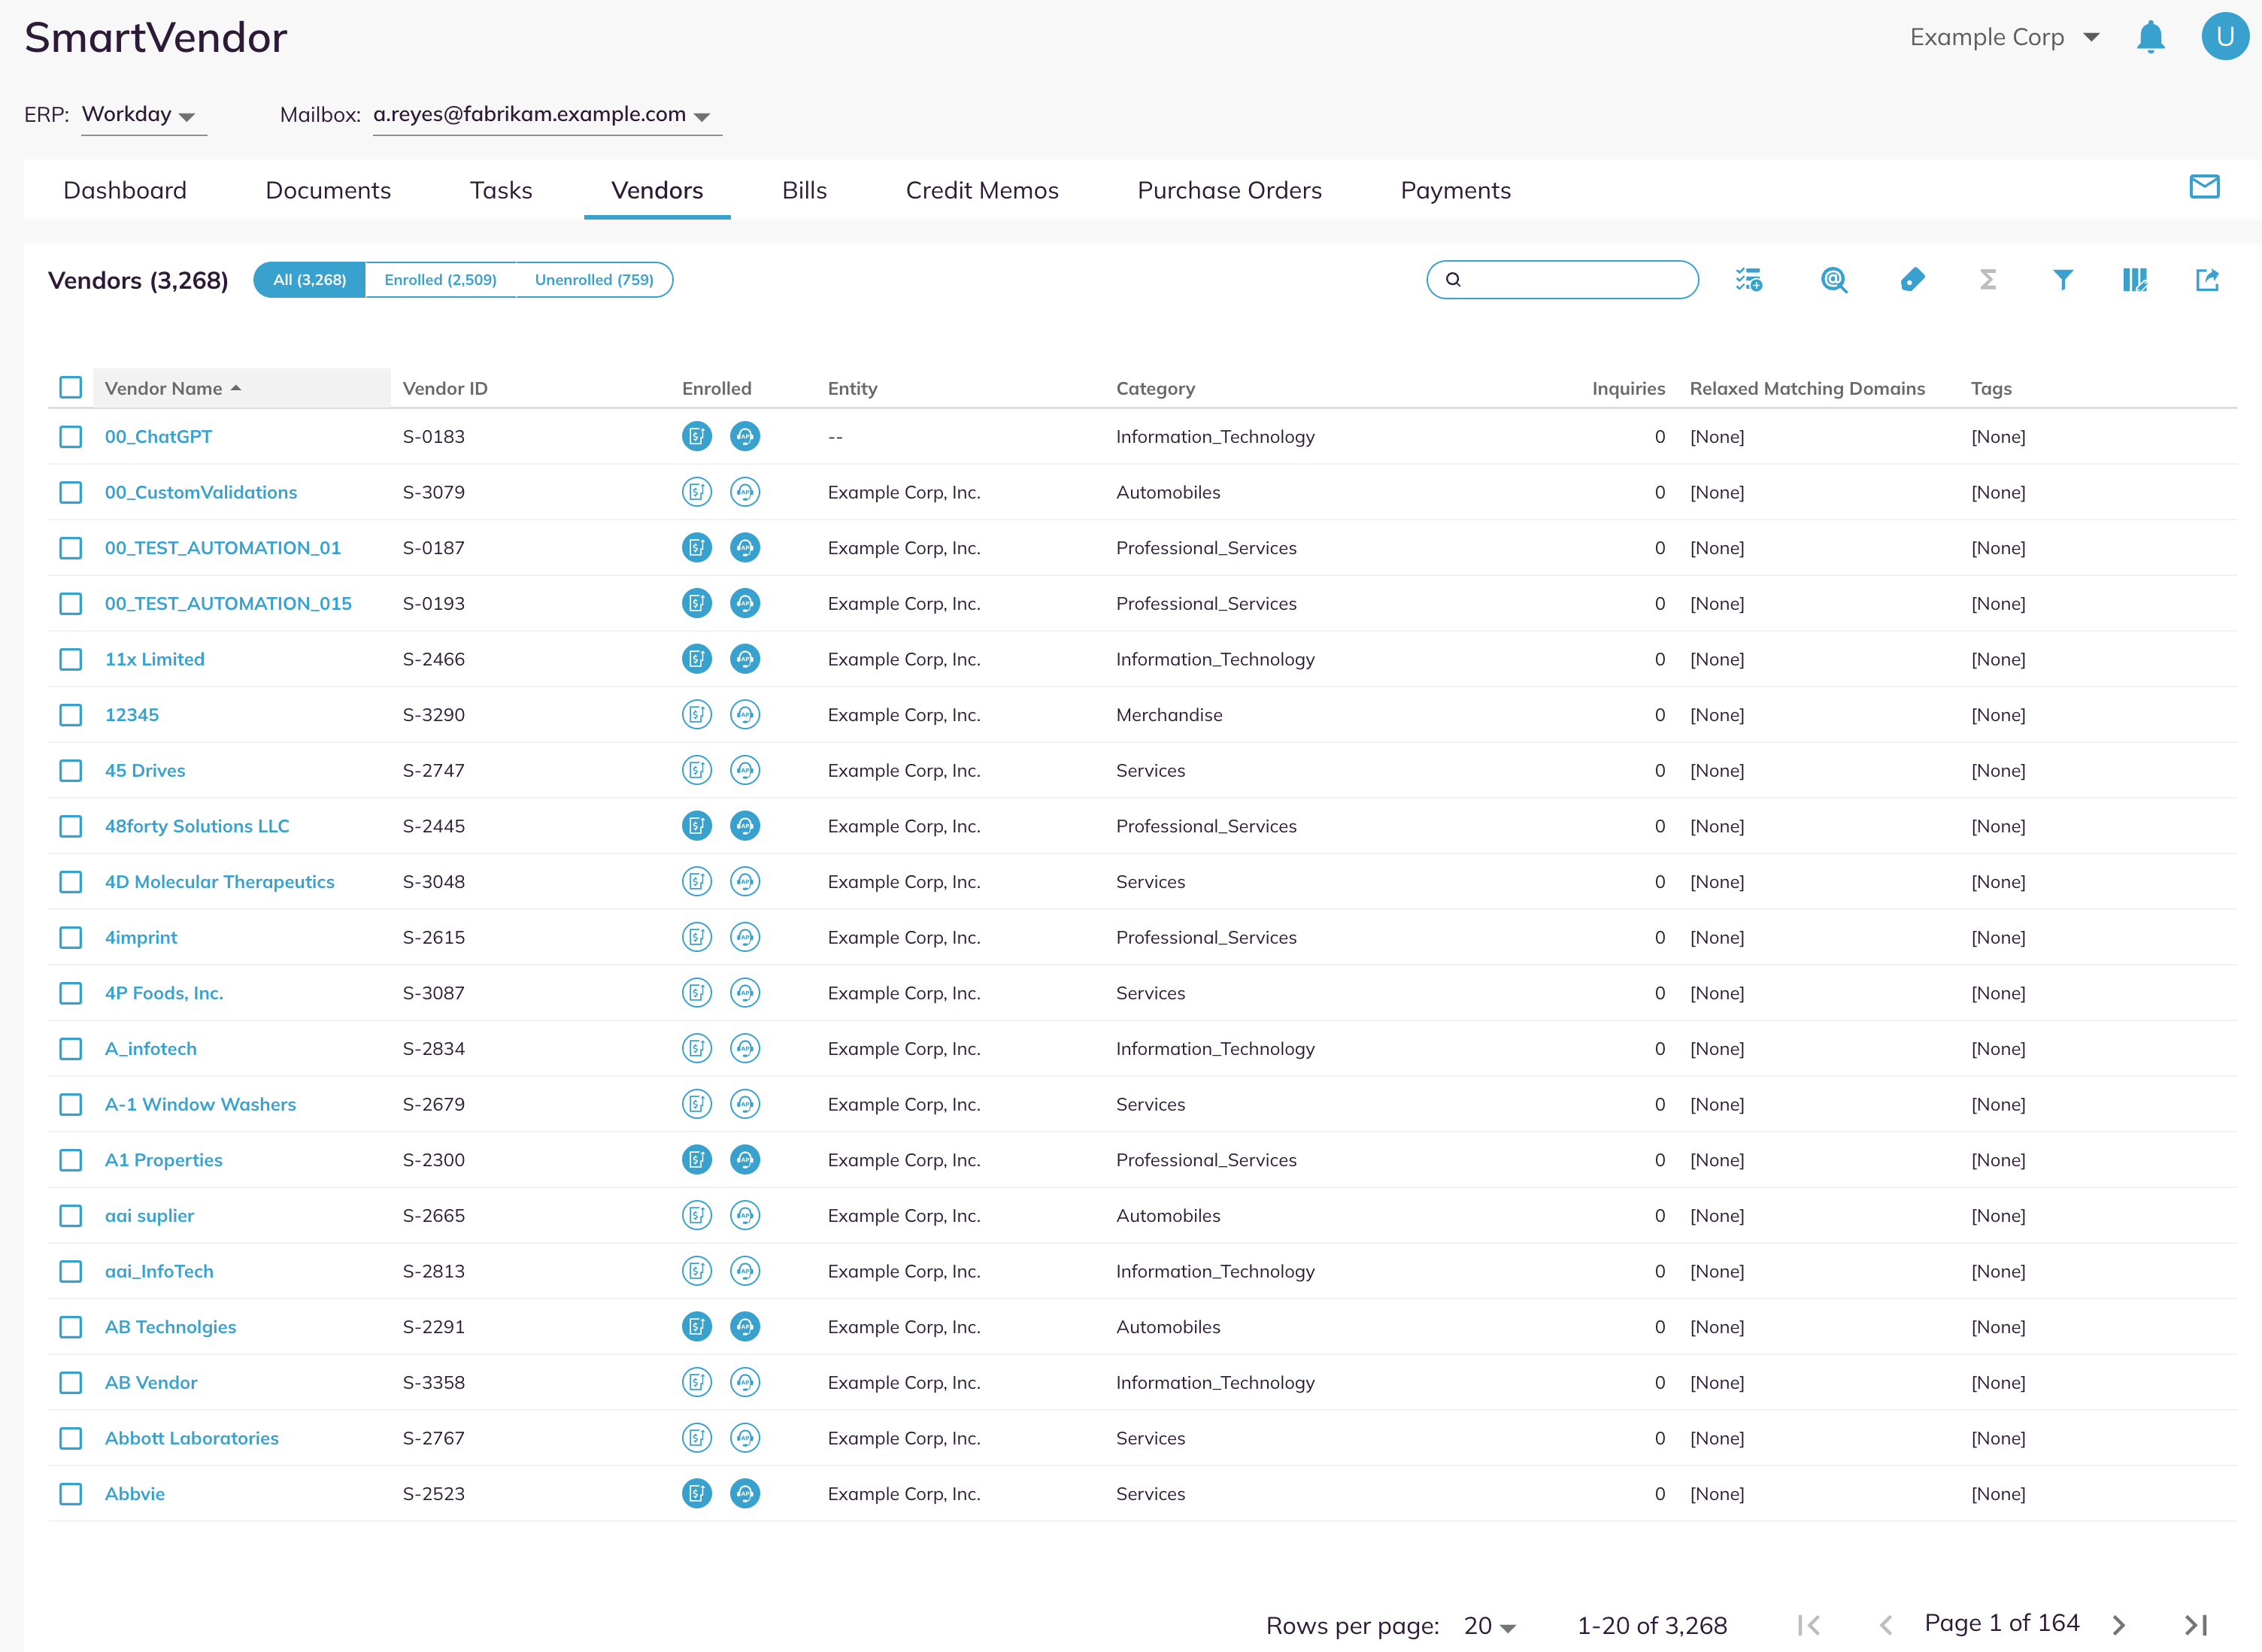
Task: Open the column settings icon
Action: point(2135,280)
